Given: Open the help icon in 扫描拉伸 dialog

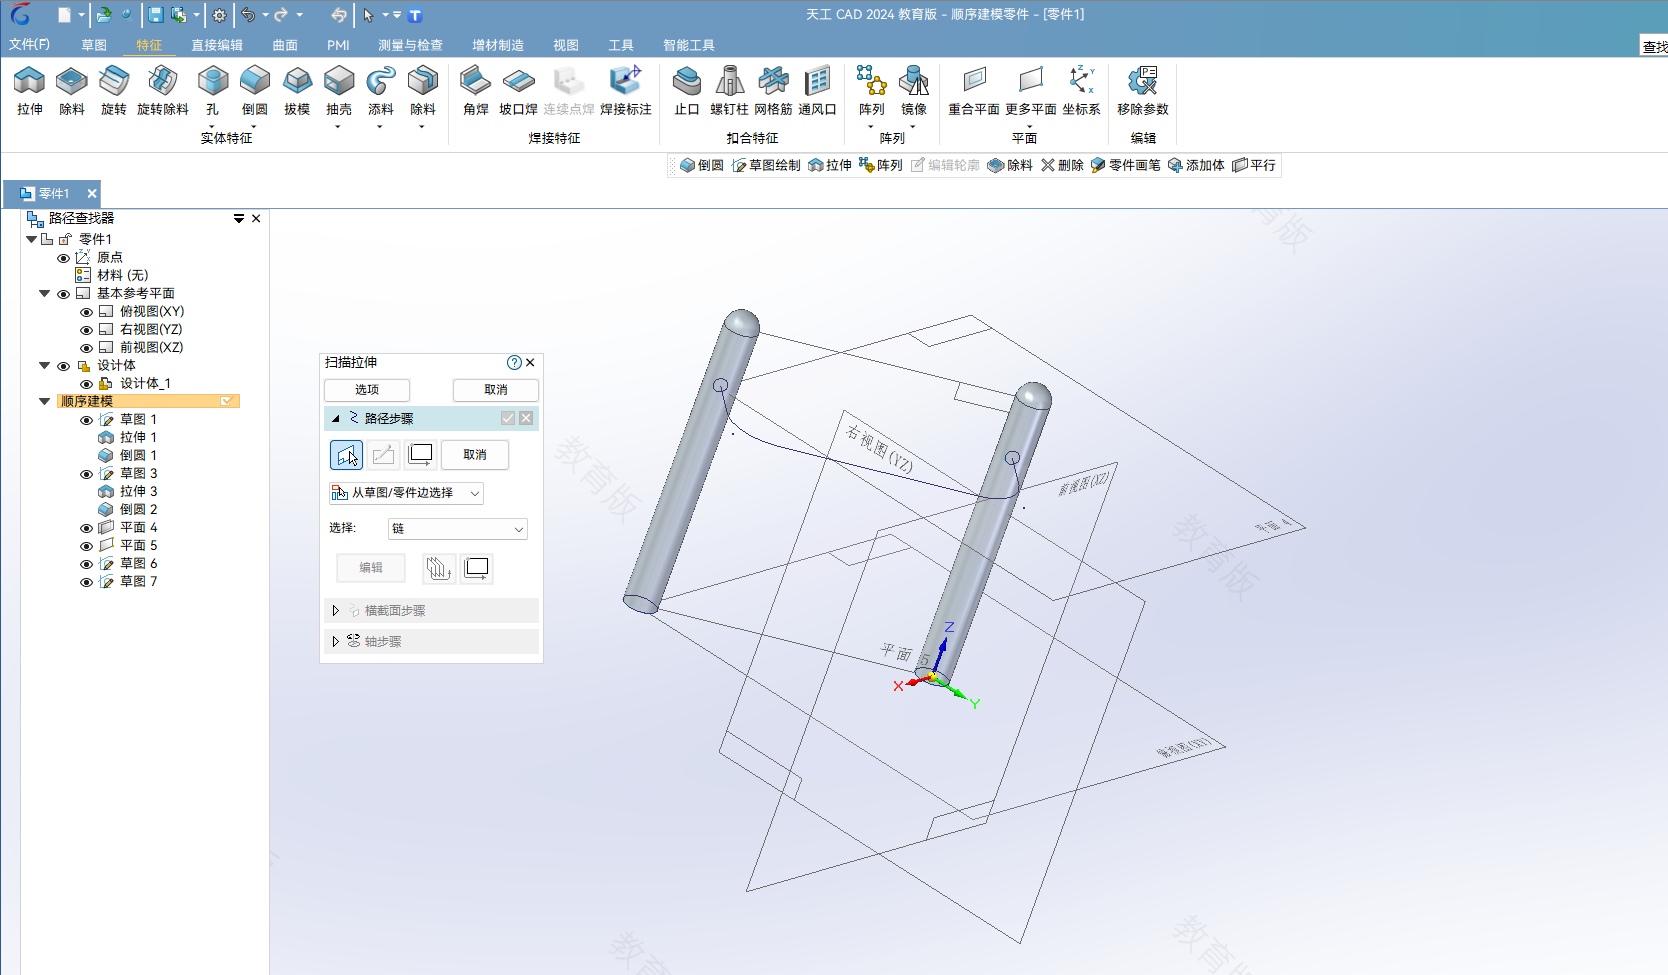Looking at the screenshot, I should point(514,362).
